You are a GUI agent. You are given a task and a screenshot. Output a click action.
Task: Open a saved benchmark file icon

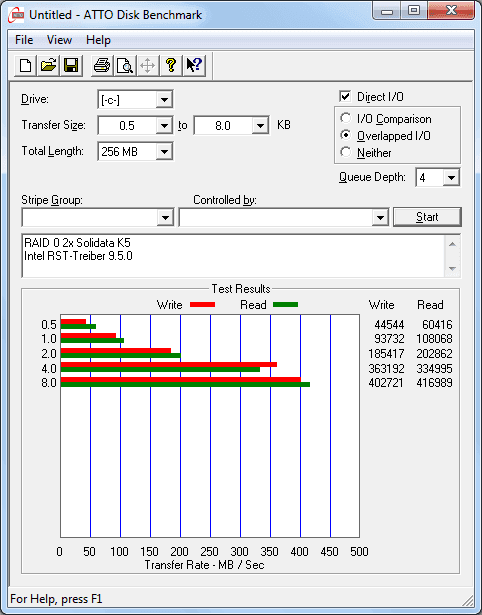[x=48, y=65]
